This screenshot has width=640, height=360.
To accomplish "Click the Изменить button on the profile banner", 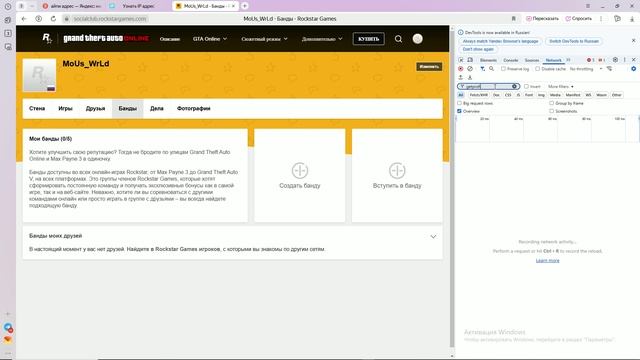I will point(429,67).
